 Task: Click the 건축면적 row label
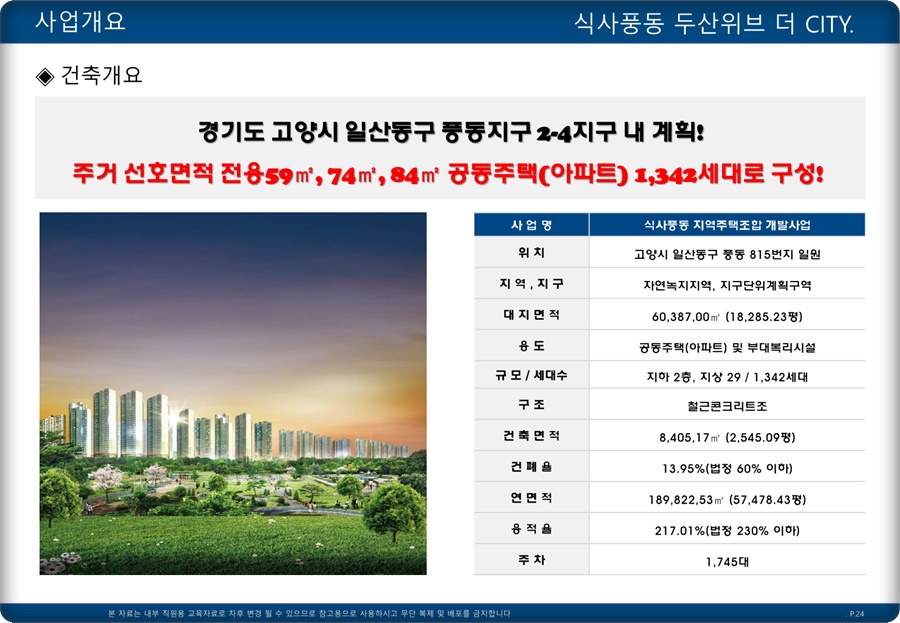coord(532,436)
